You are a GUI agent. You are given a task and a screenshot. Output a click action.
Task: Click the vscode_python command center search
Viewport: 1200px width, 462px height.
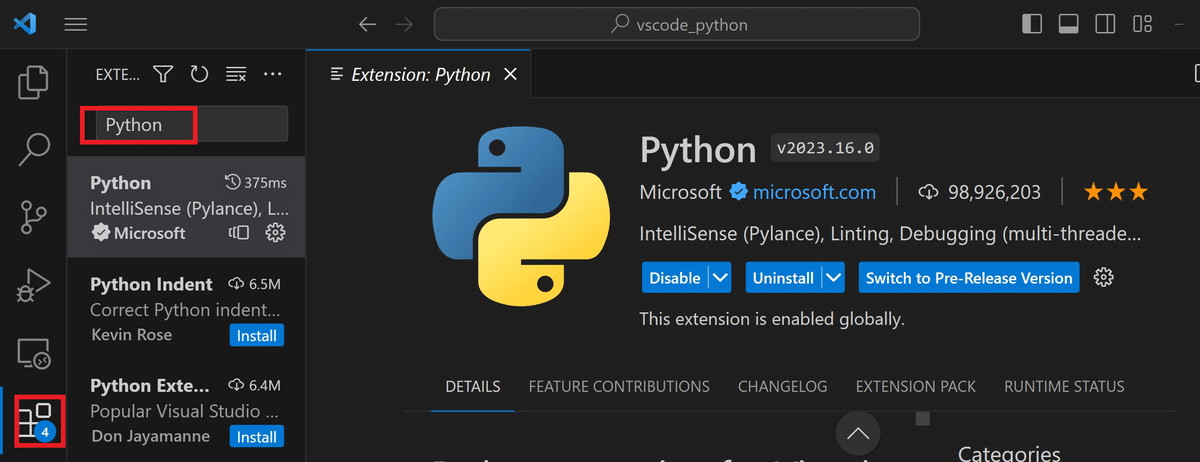point(676,24)
